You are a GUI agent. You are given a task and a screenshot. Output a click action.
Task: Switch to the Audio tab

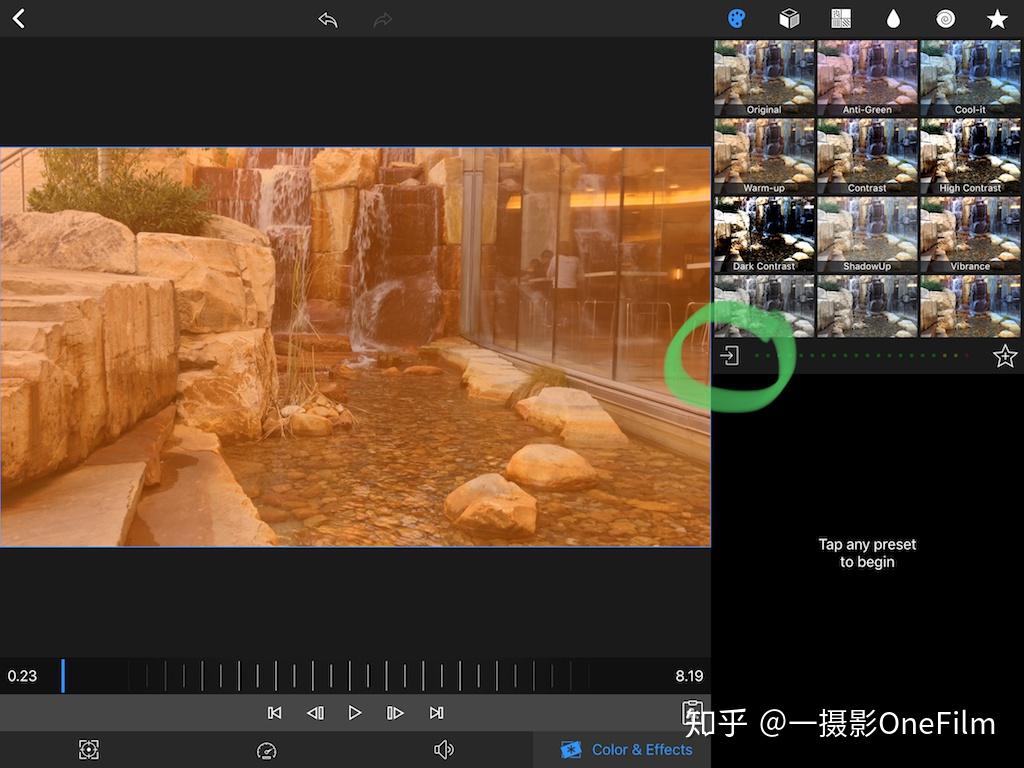click(444, 750)
